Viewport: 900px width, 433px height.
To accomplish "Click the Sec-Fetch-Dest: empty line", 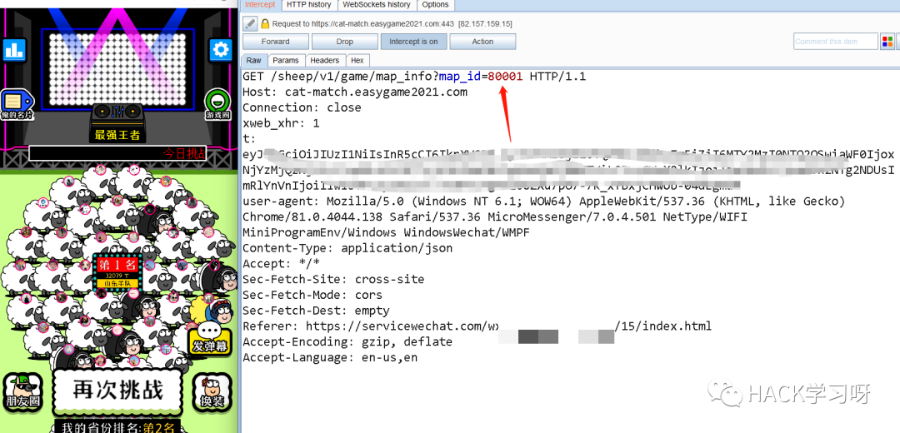I will click(316, 310).
